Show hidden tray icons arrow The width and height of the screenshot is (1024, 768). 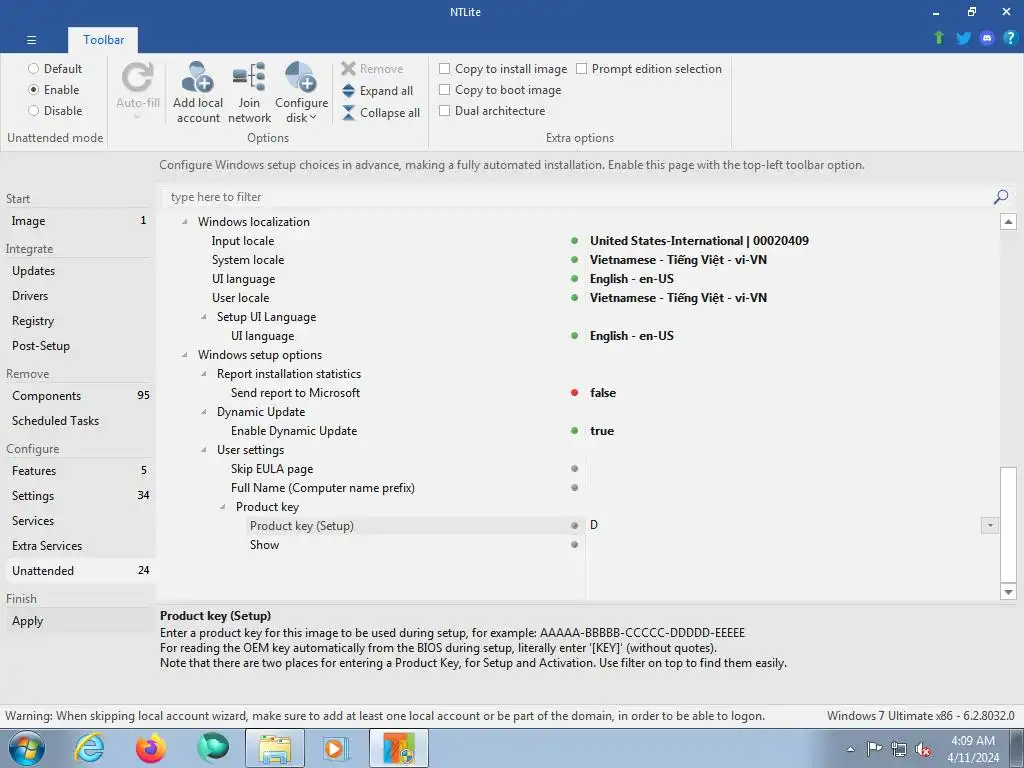tap(850, 749)
